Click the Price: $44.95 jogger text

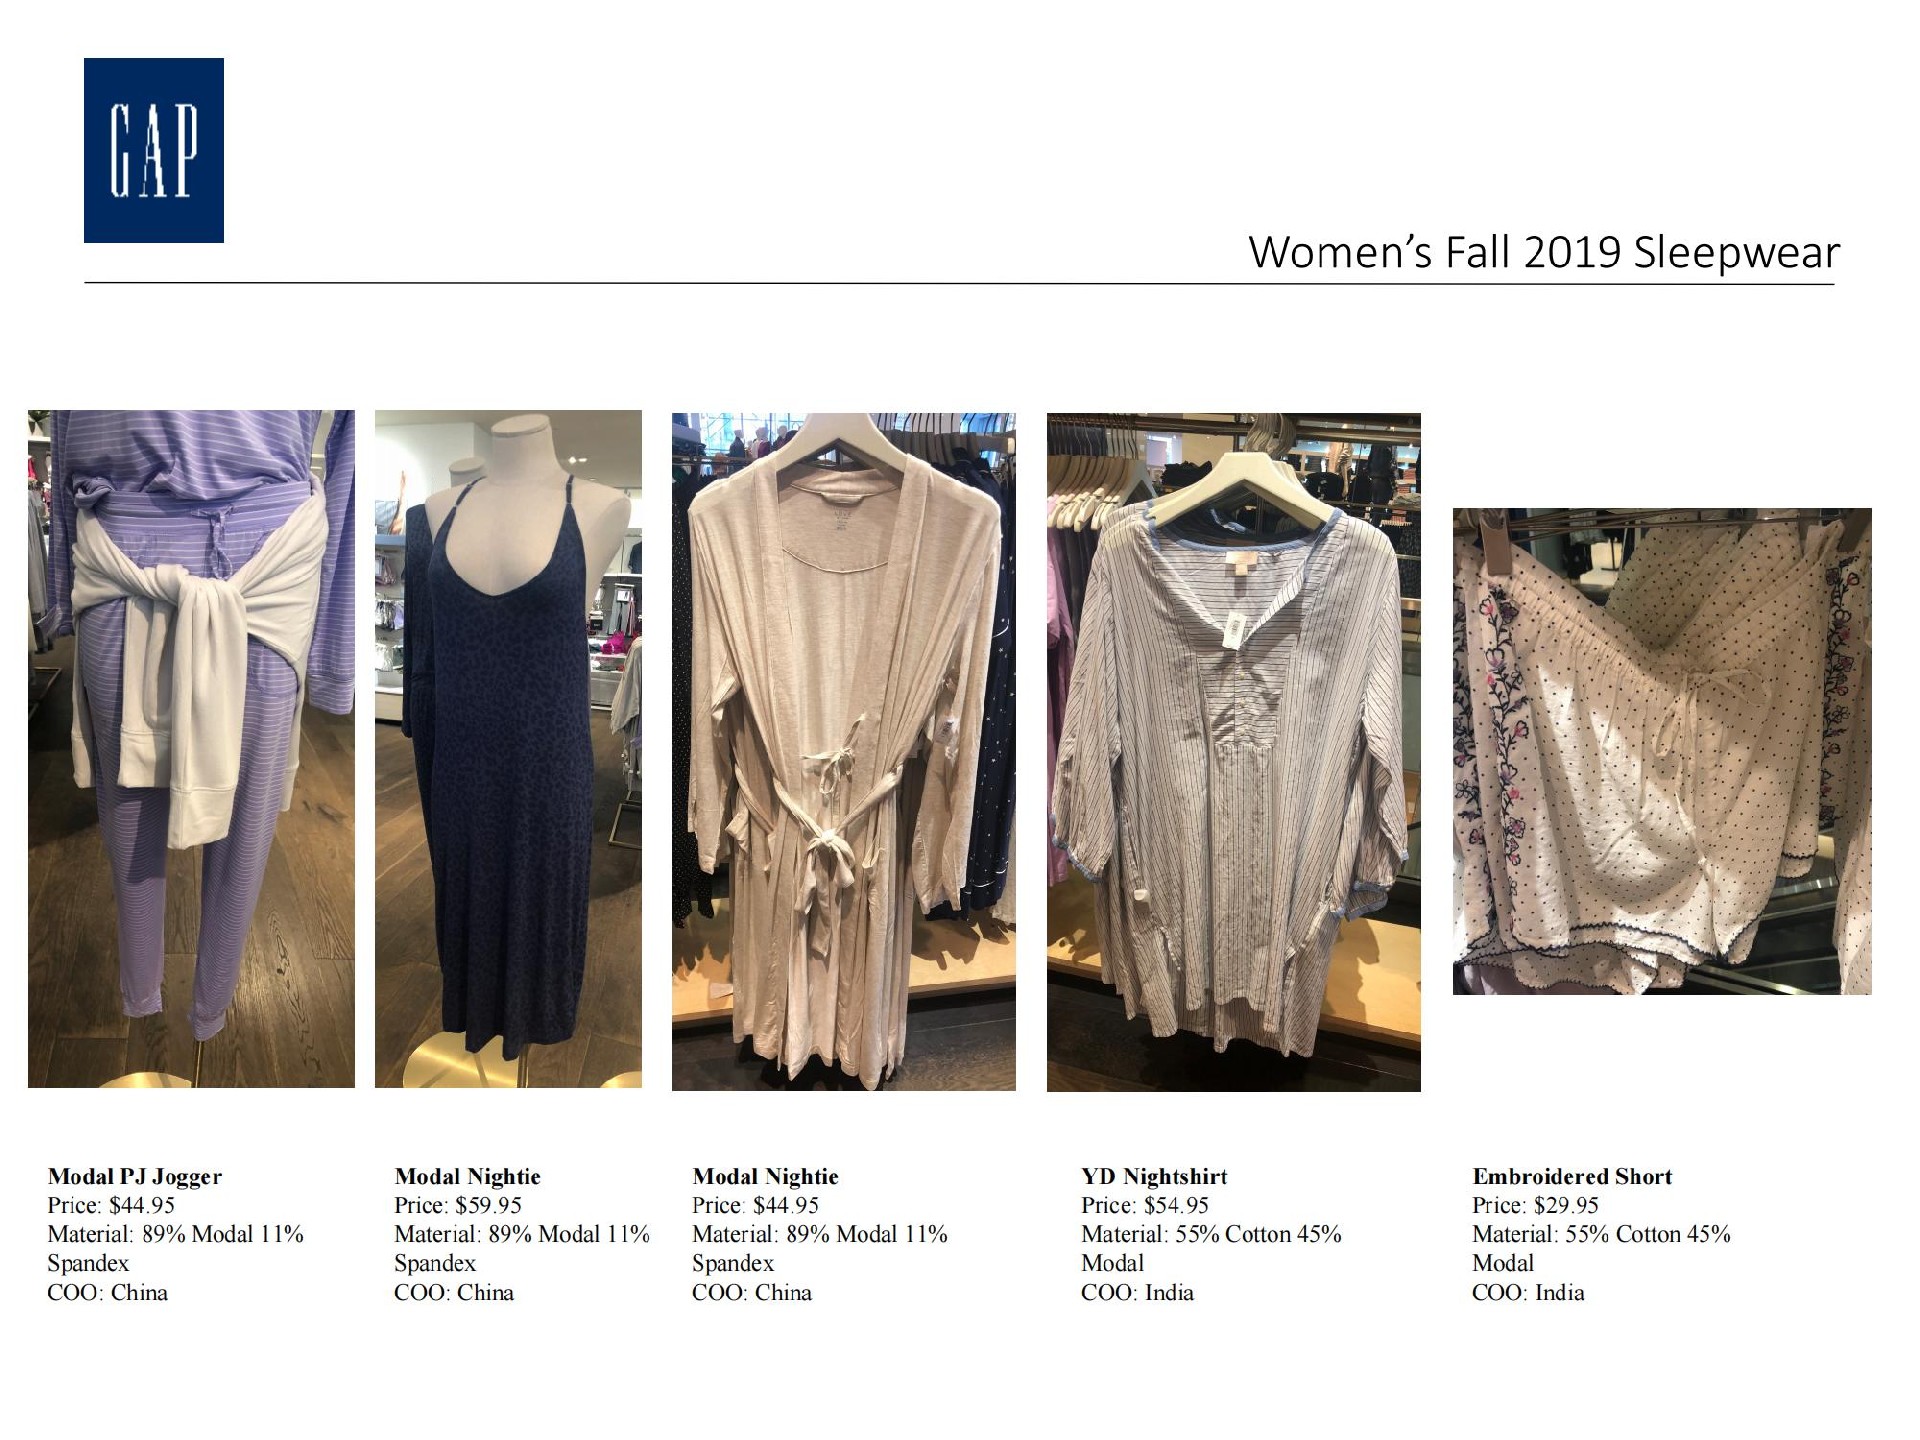coord(111,1206)
